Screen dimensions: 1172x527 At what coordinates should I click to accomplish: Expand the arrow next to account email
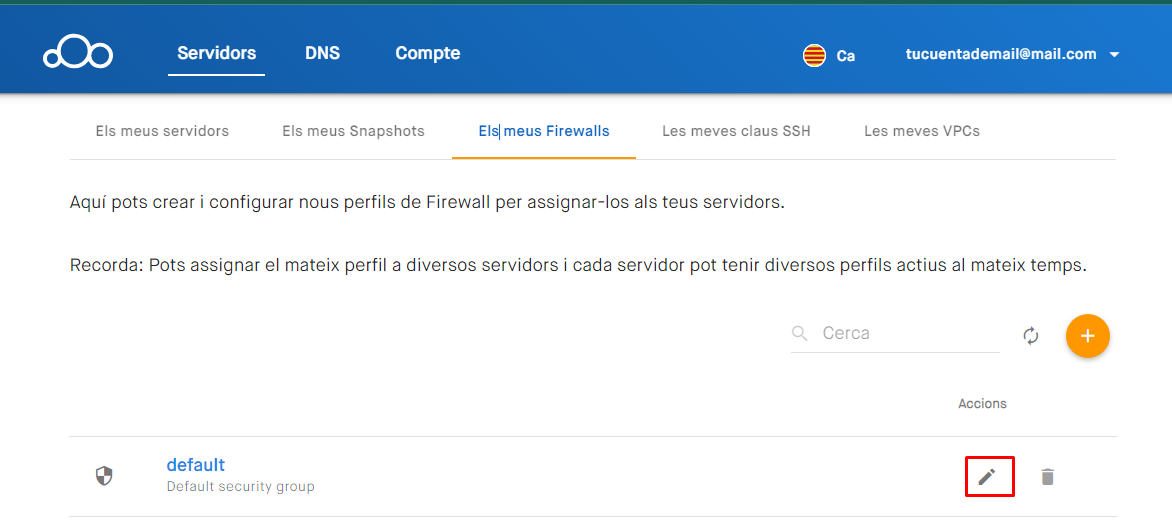pos(1115,55)
